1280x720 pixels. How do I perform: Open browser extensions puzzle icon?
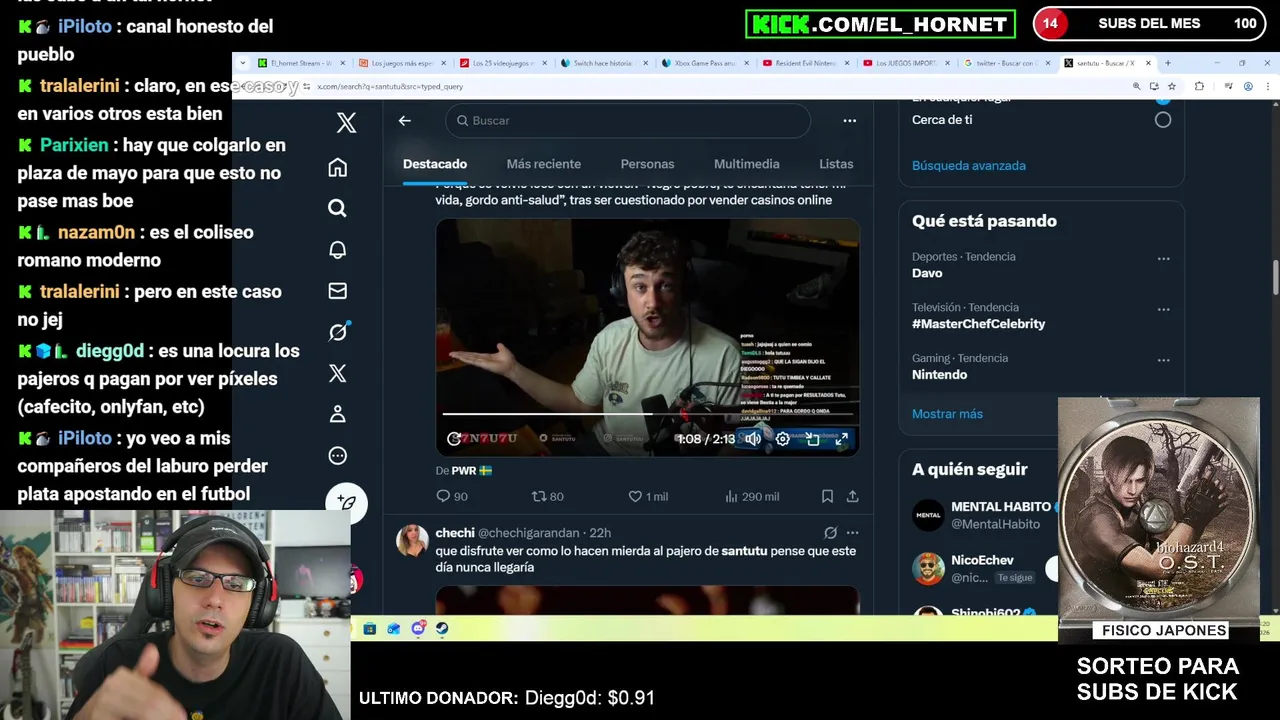pos(1199,87)
